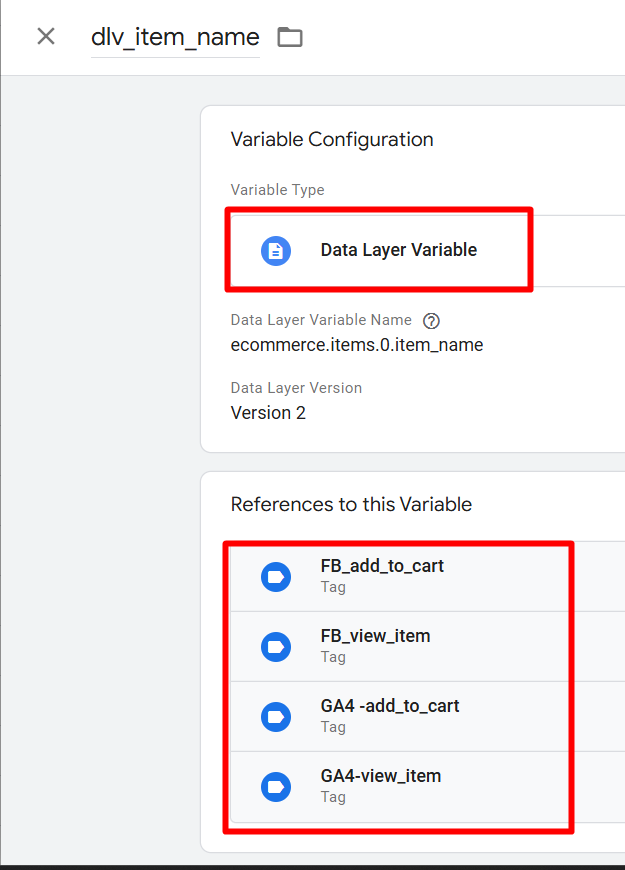Click the Variable Type label

click(x=277, y=190)
